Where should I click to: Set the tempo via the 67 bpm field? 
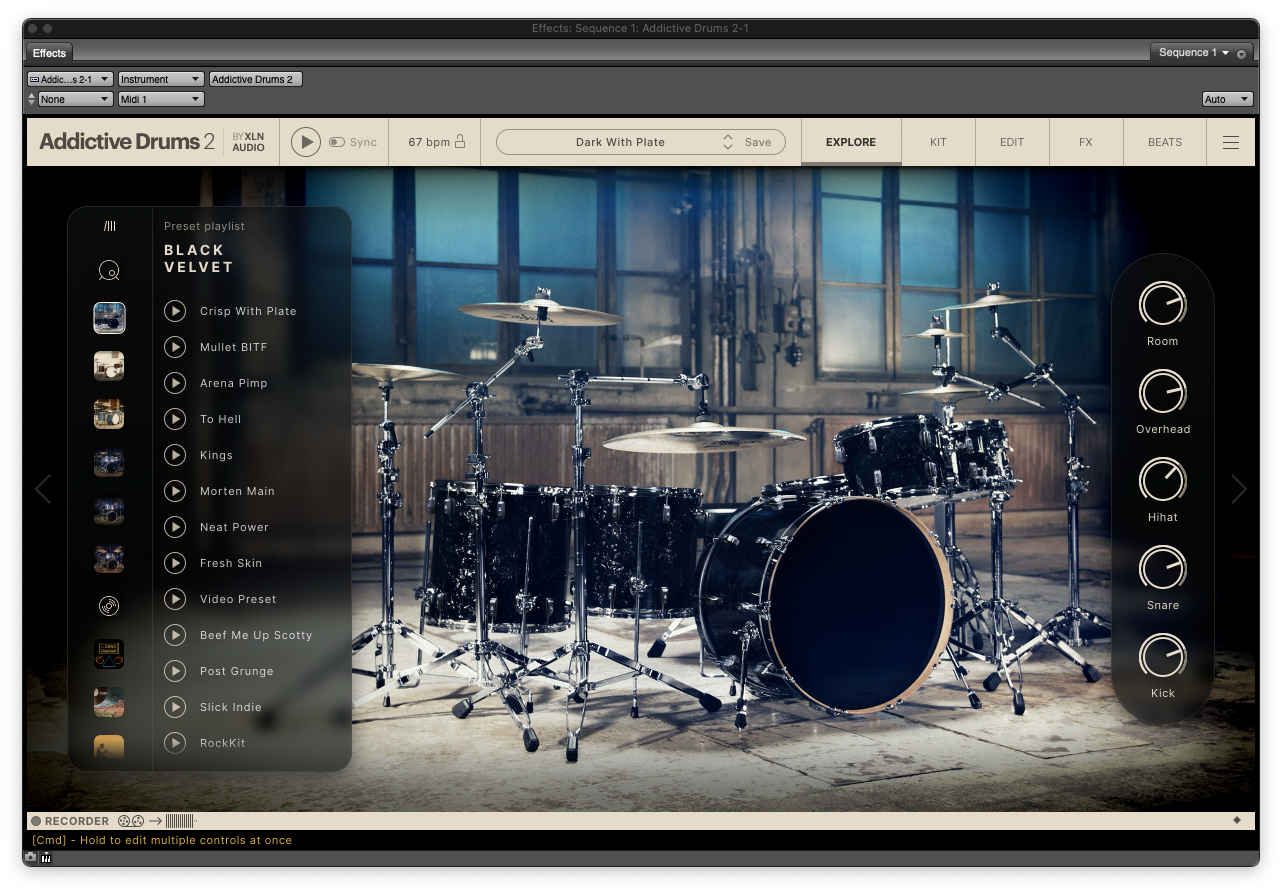click(429, 142)
